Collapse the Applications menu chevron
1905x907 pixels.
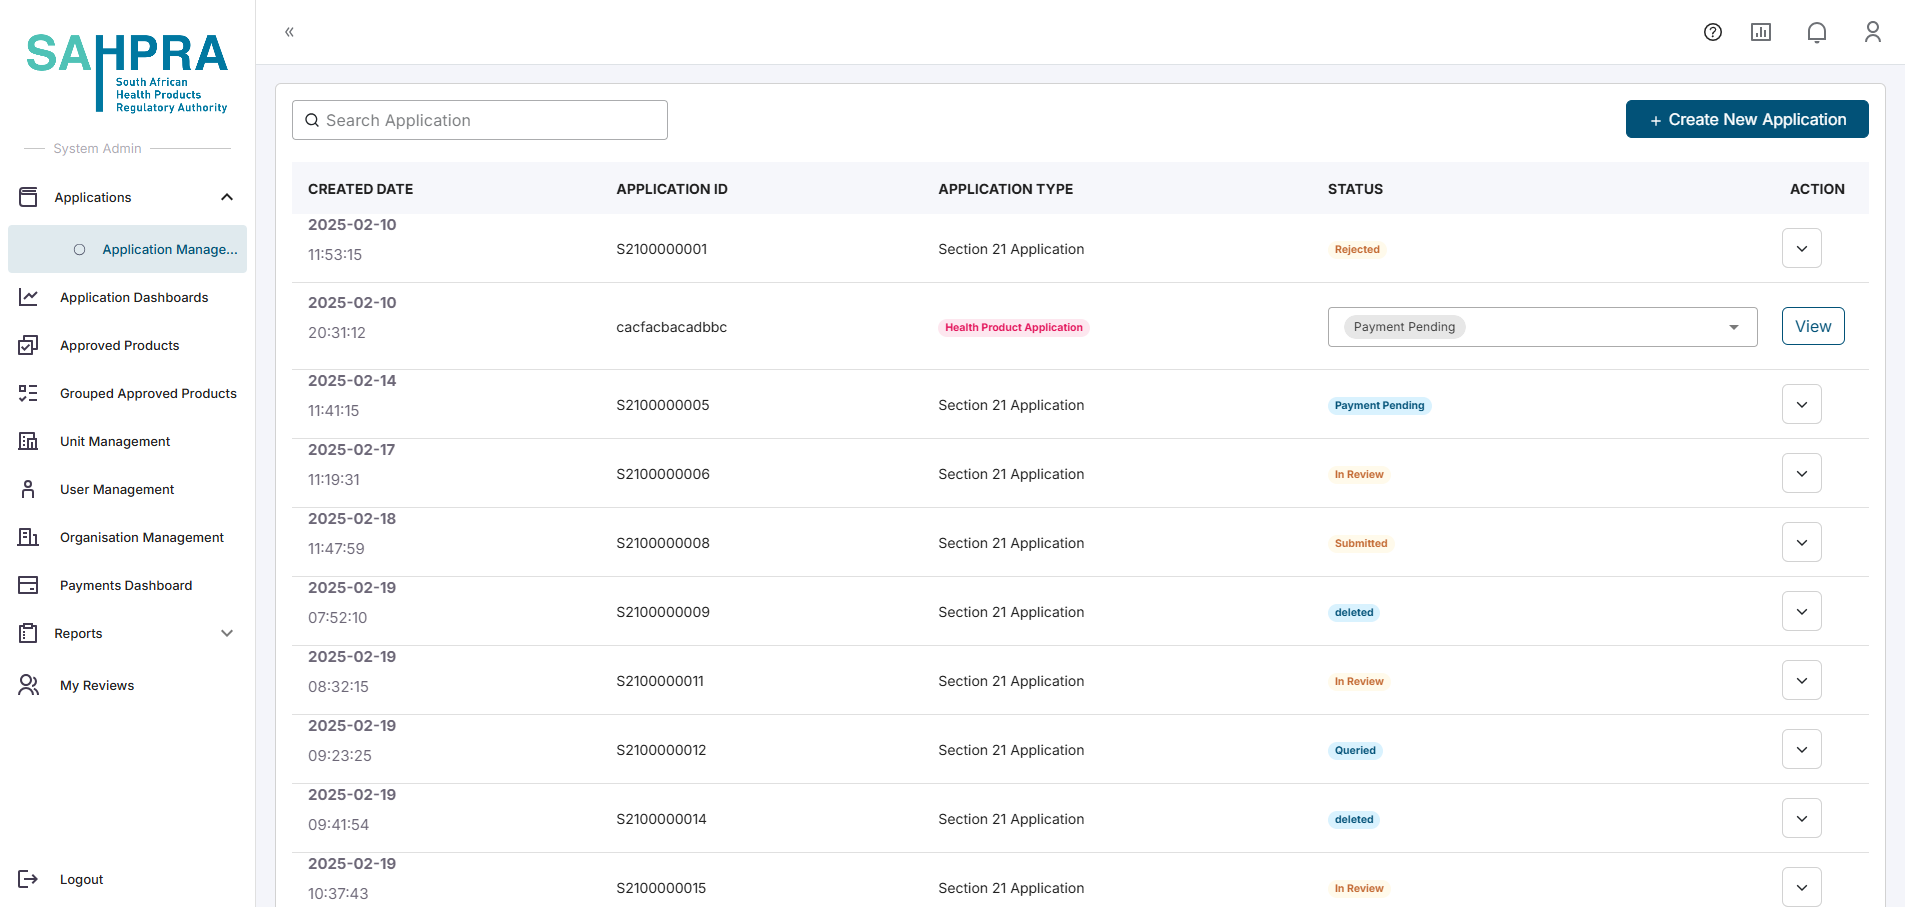point(227,197)
